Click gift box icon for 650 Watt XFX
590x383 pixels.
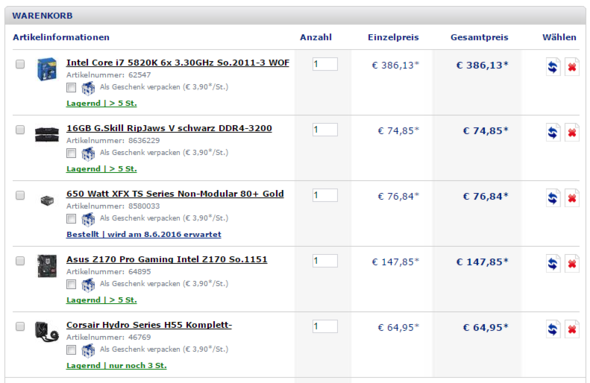(88, 219)
